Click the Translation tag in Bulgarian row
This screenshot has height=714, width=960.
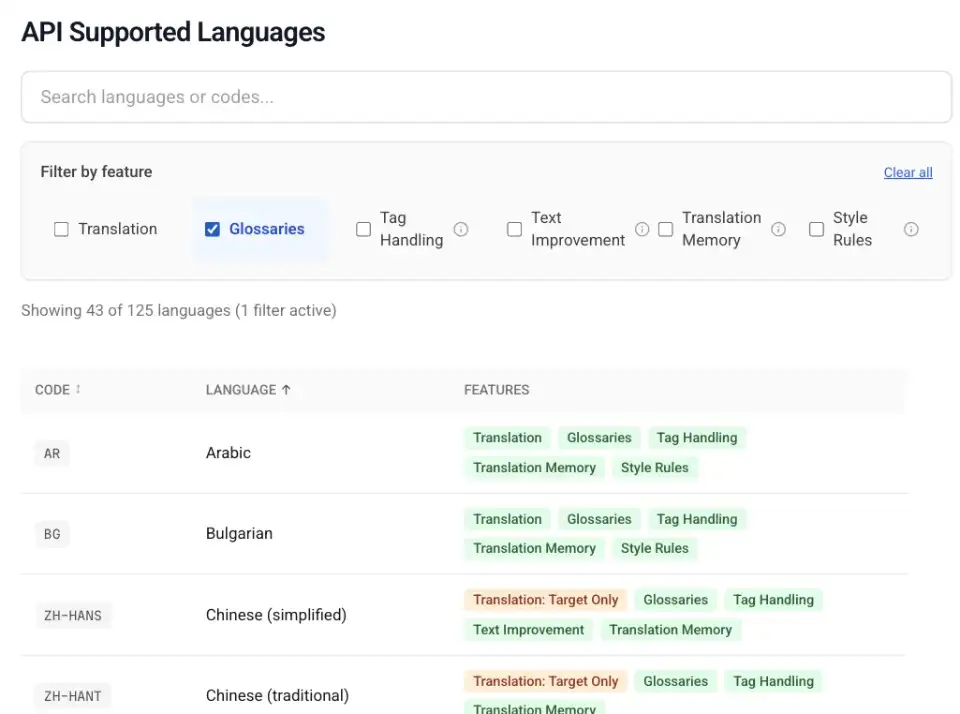[x=508, y=519]
